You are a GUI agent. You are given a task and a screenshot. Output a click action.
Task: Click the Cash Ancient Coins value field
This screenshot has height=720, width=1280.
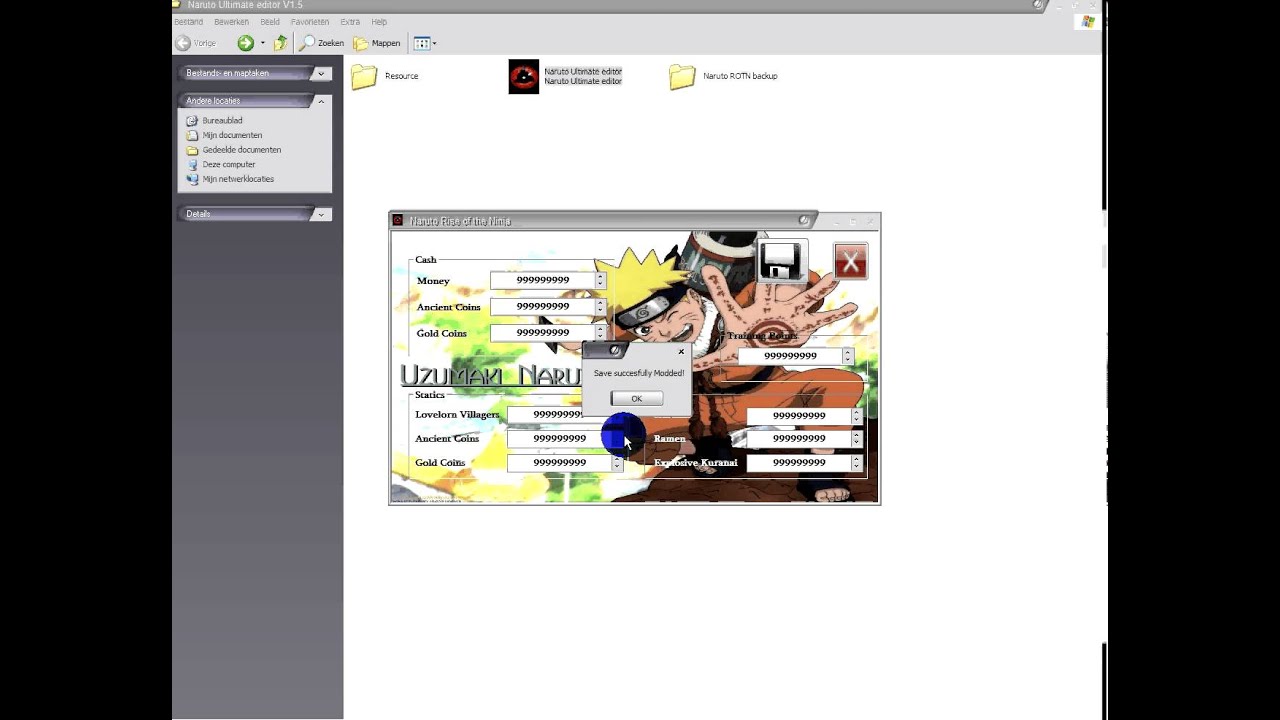click(542, 306)
